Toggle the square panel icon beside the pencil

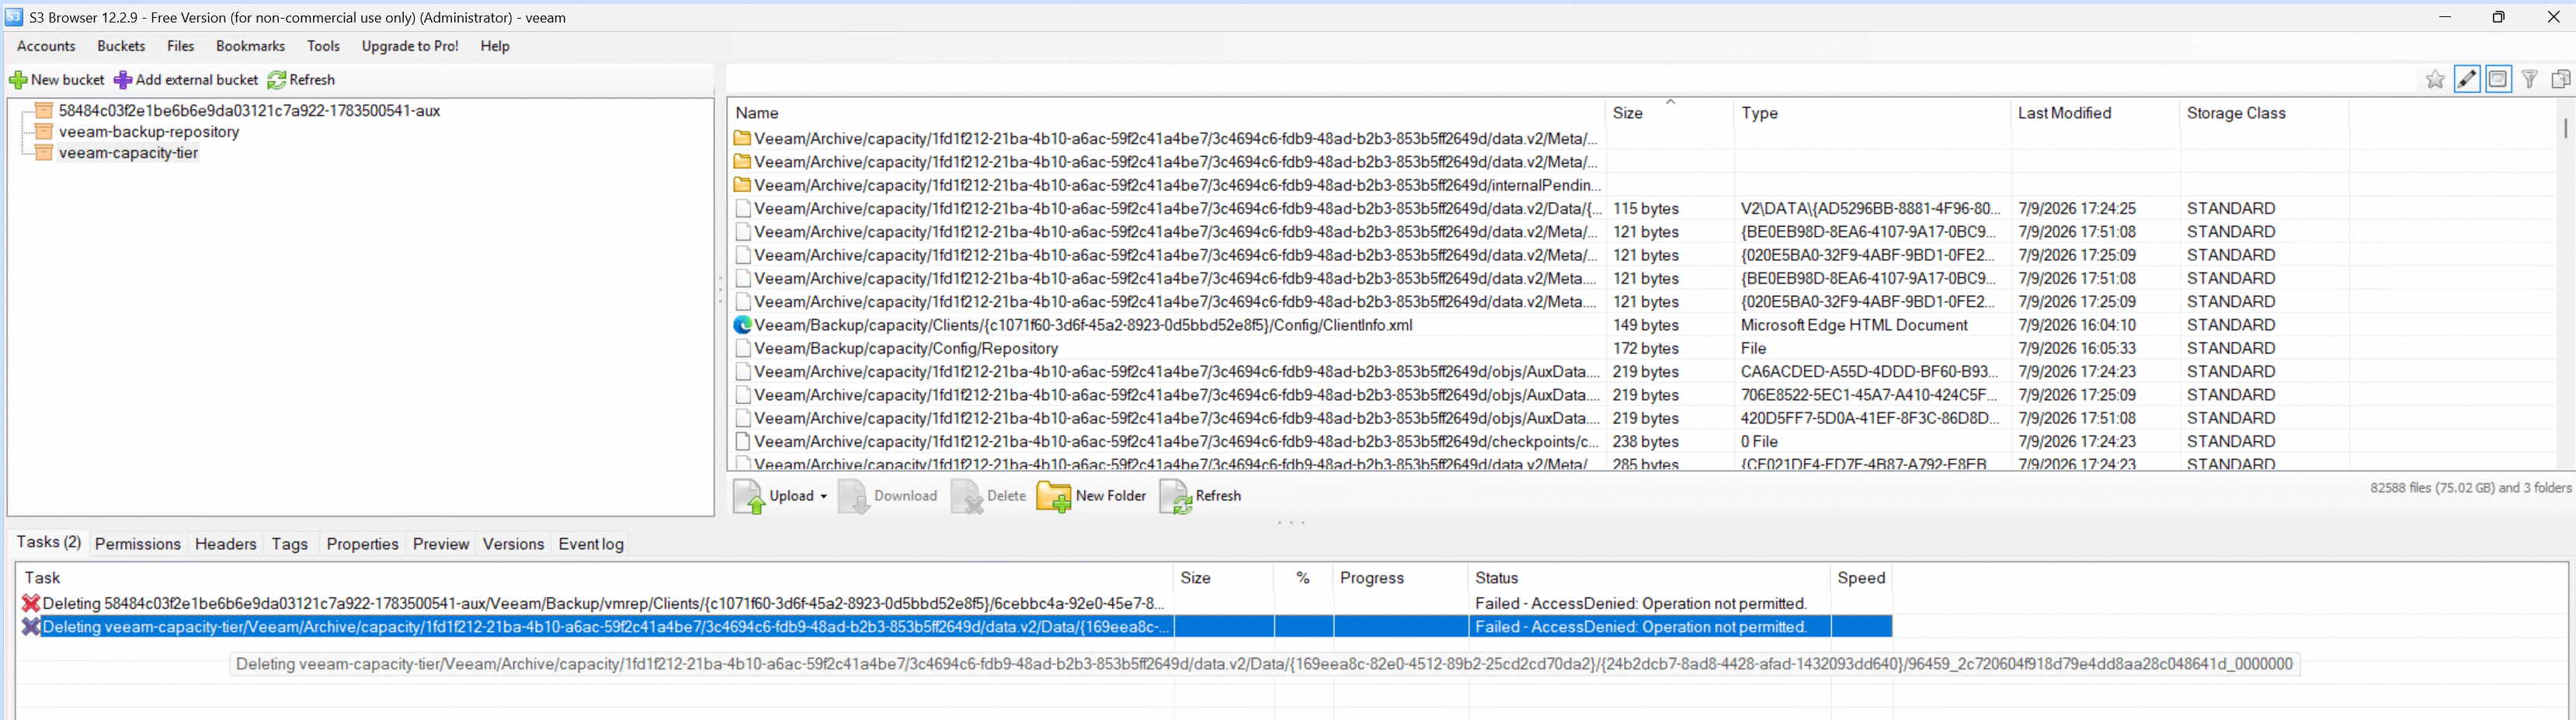(x=2498, y=79)
